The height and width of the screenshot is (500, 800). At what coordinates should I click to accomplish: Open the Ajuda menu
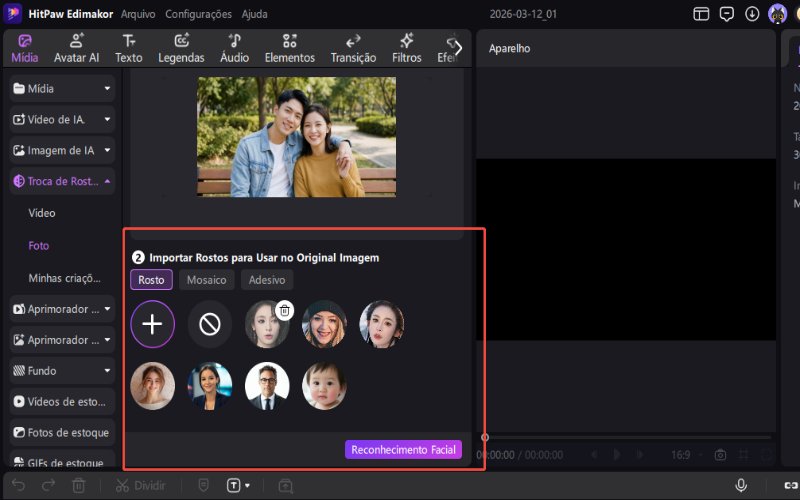[x=254, y=14]
